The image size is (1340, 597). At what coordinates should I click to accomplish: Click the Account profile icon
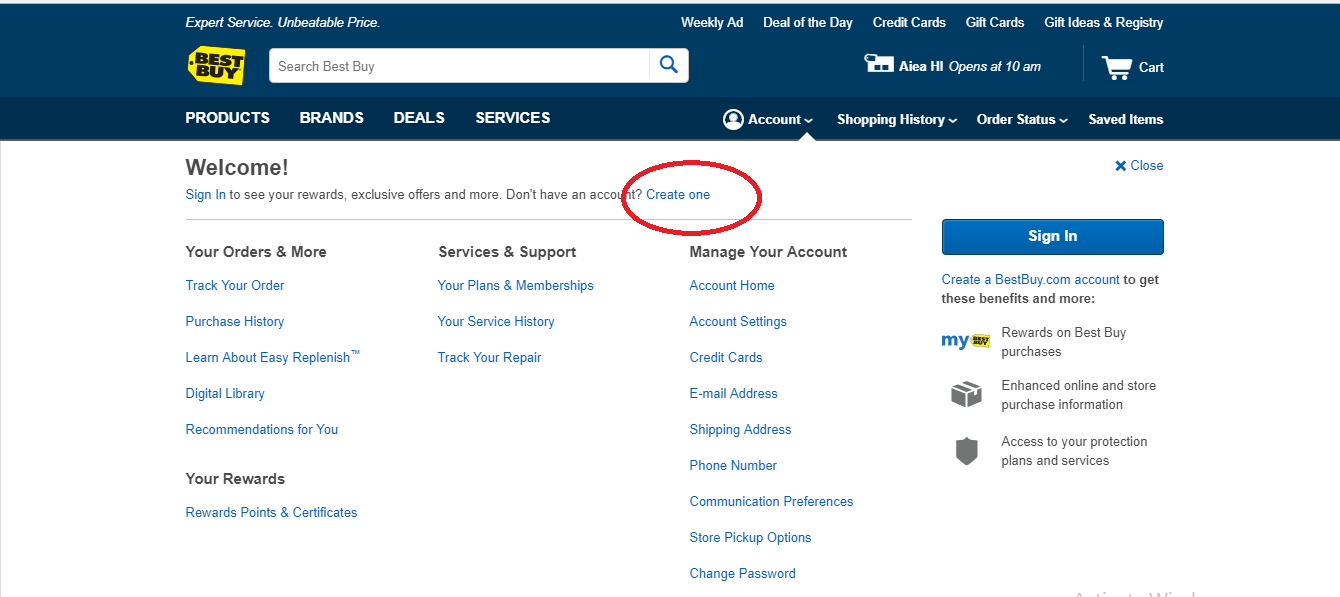coord(733,119)
